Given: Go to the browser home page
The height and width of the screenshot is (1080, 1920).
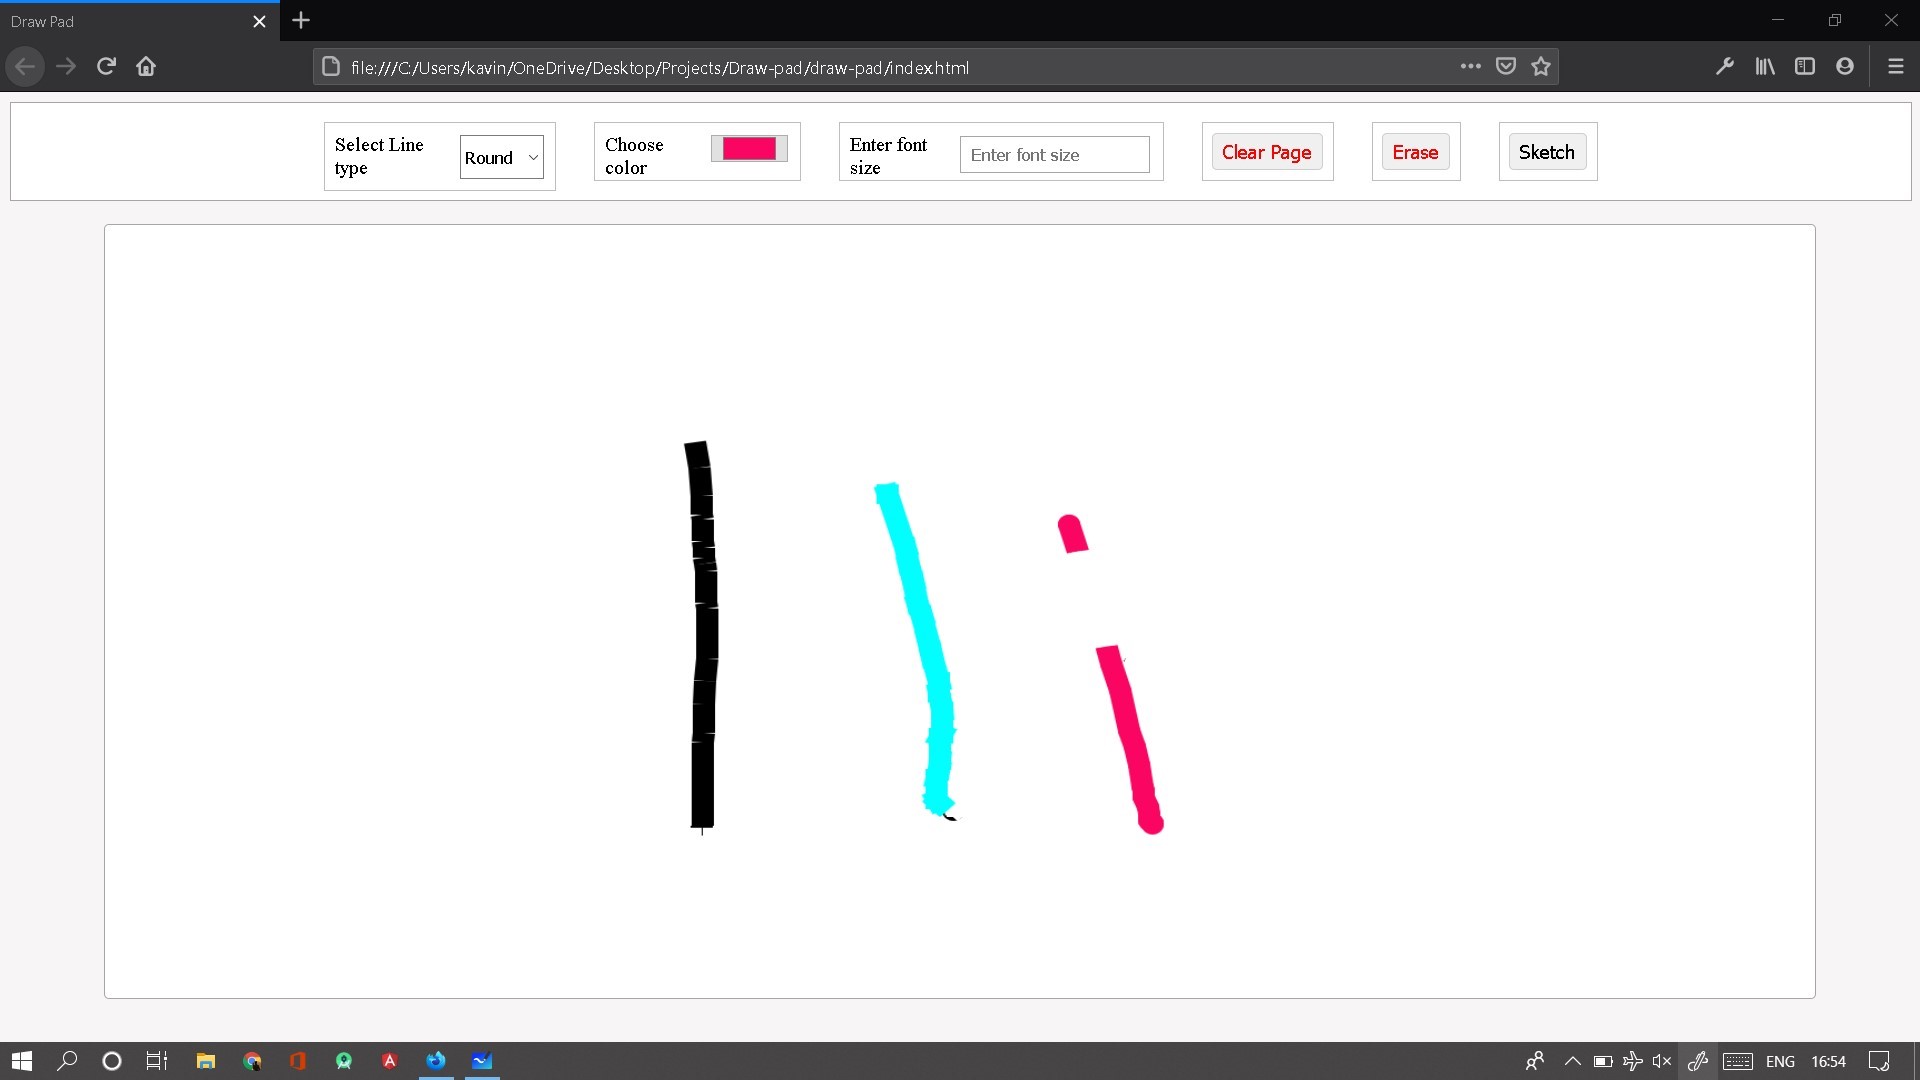Looking at the screenshot, I should coord(145,66).
